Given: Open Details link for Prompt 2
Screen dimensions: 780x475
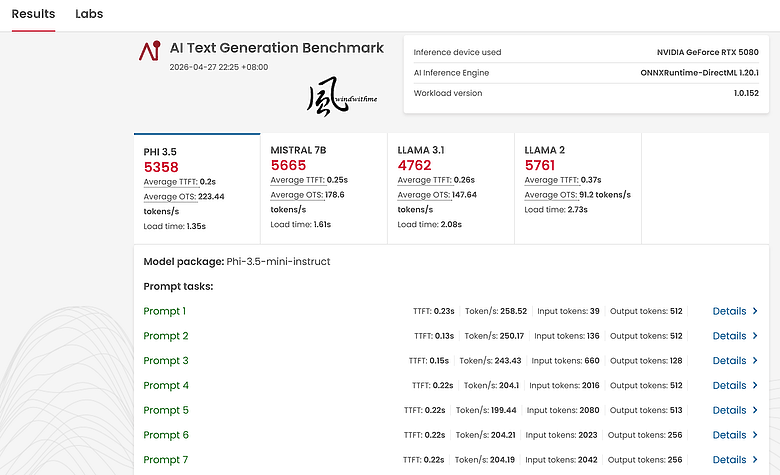Looking at the screenshot, I should coord(729,336).
